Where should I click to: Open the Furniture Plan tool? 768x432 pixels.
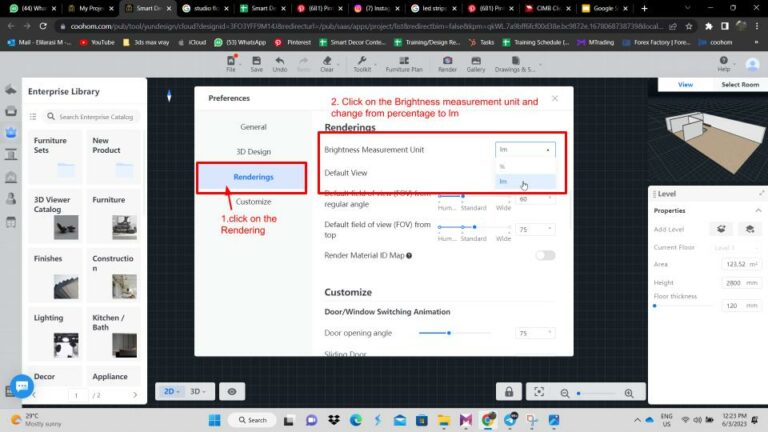(404, 64)
